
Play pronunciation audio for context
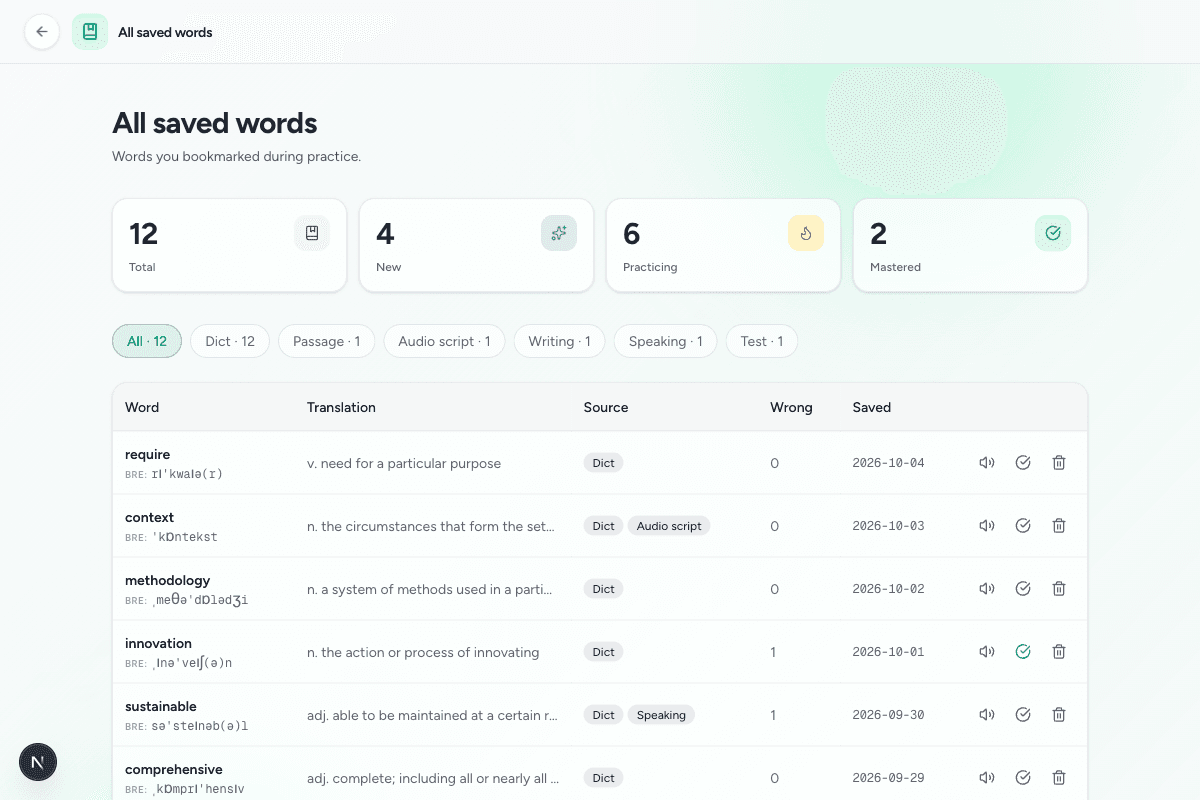pos(987,526)
